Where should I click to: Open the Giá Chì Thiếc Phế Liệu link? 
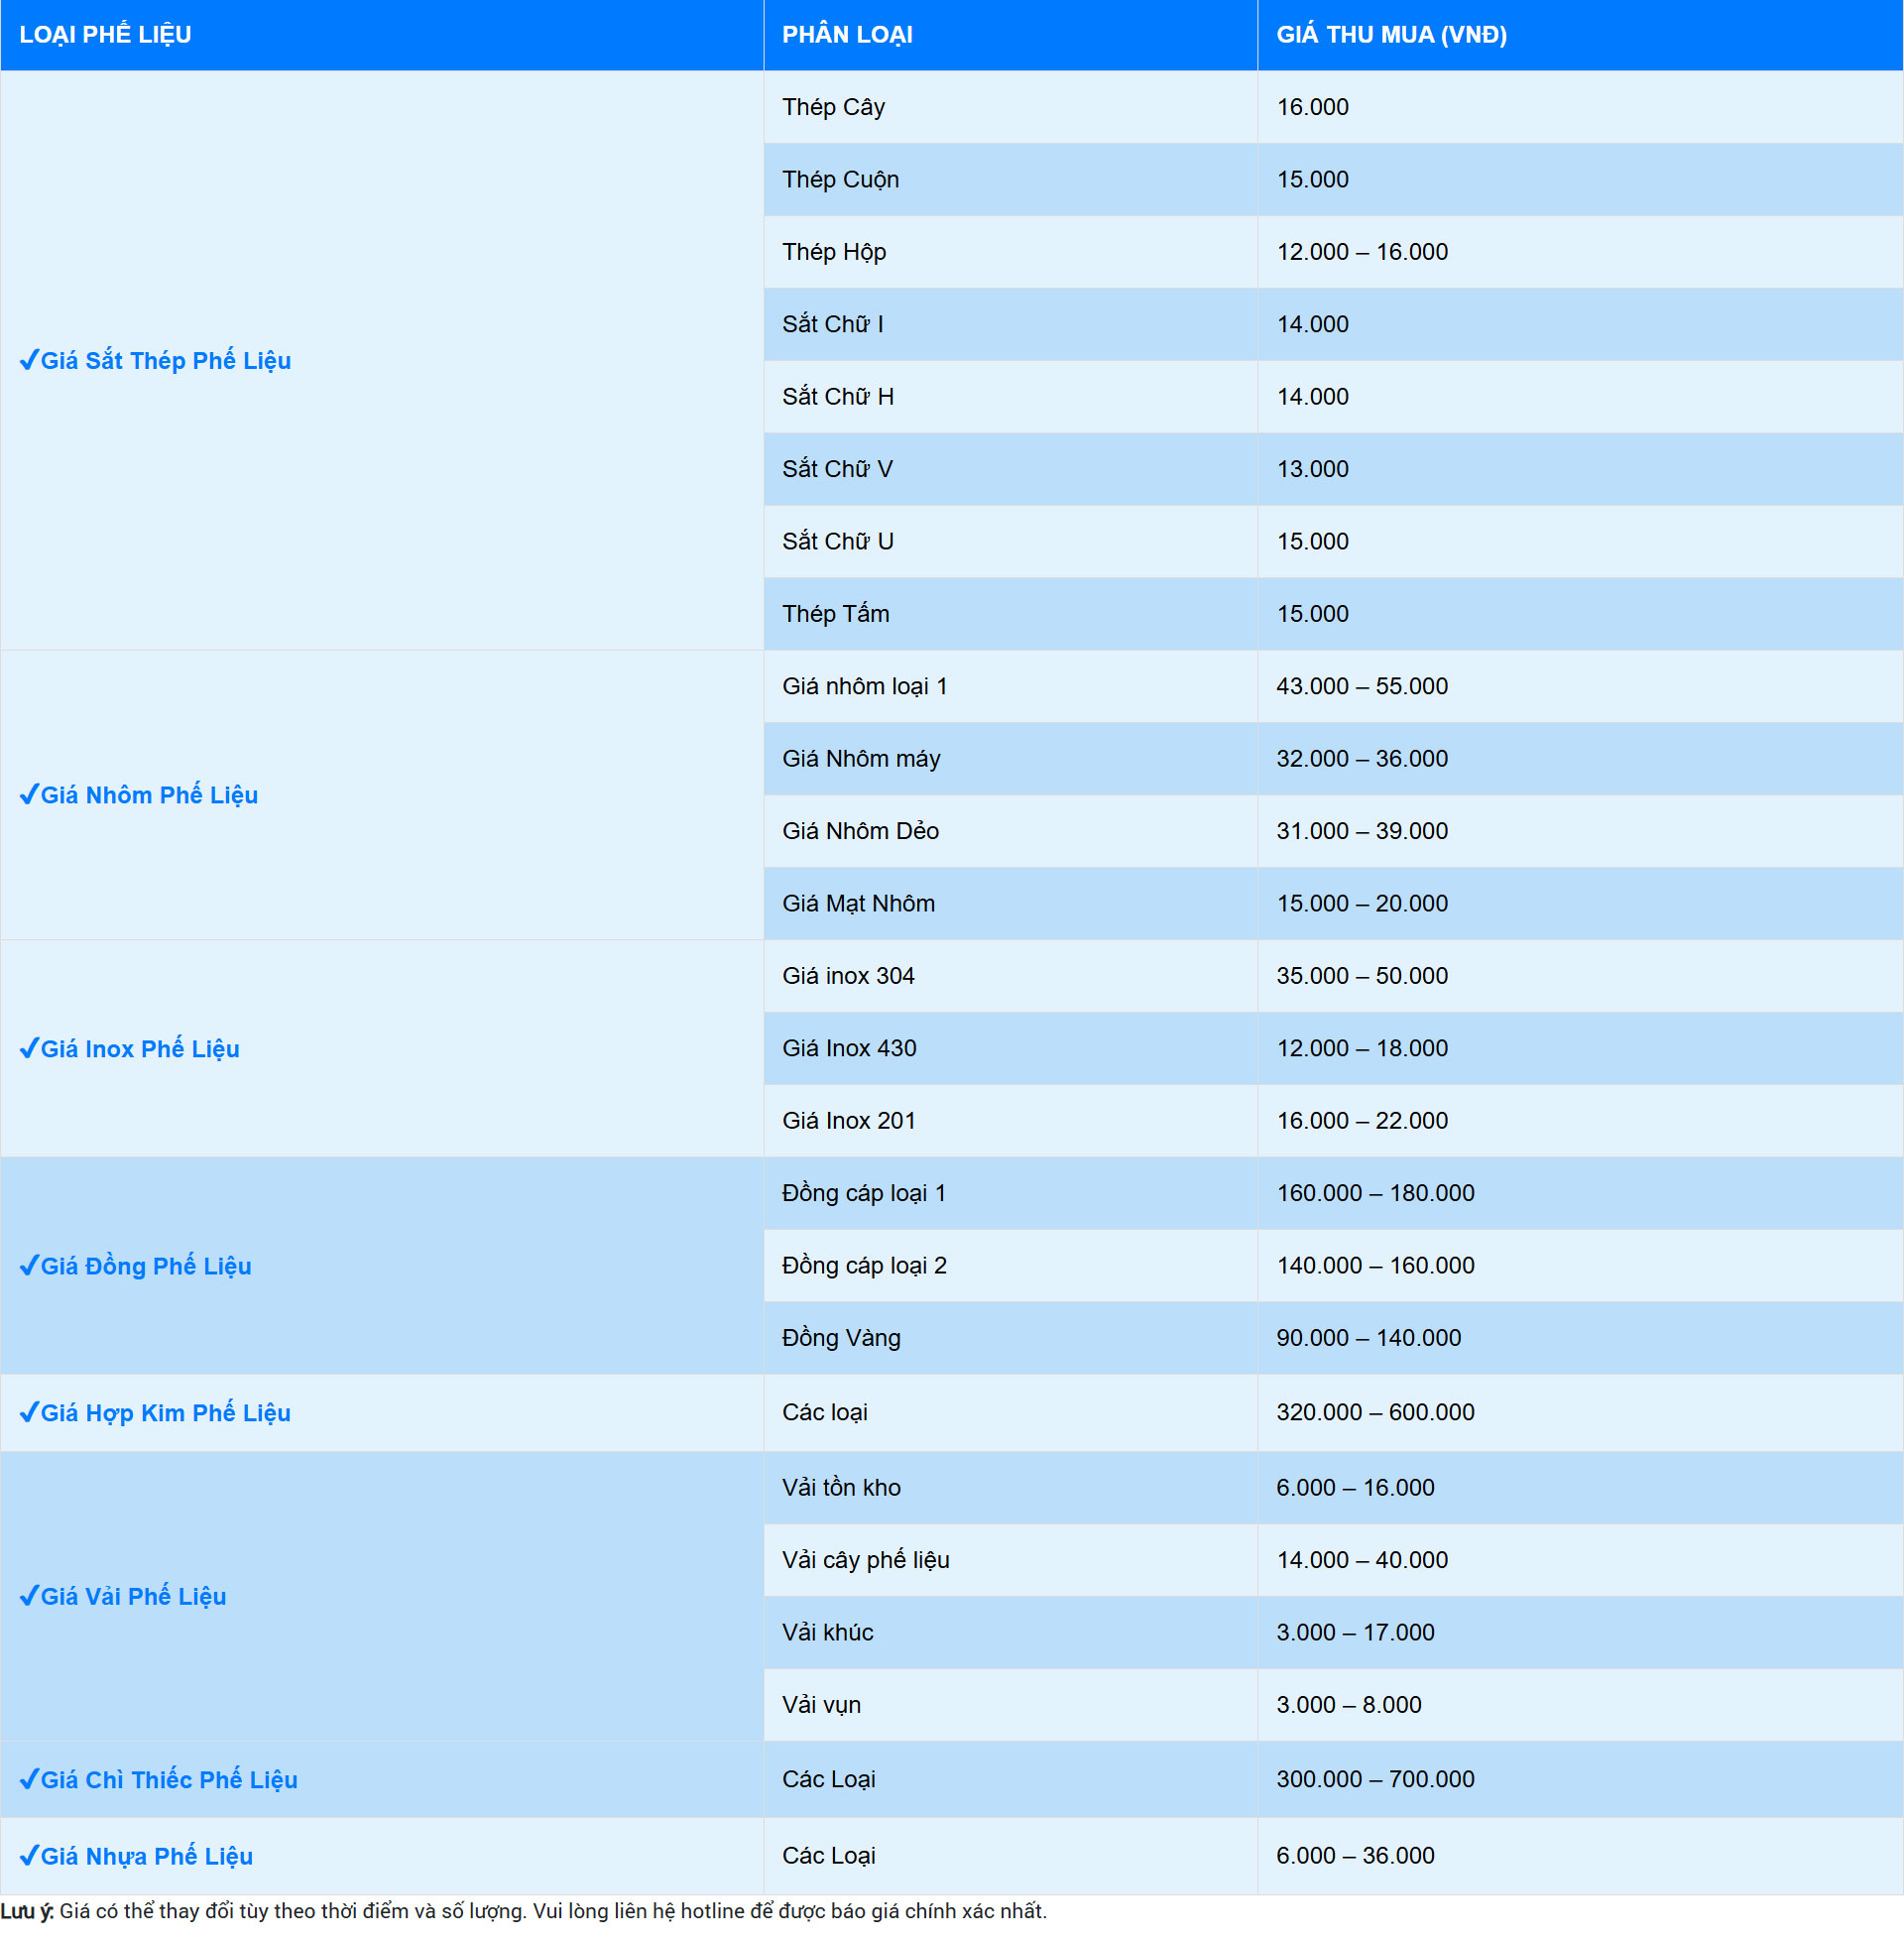tap(169, 1780)
